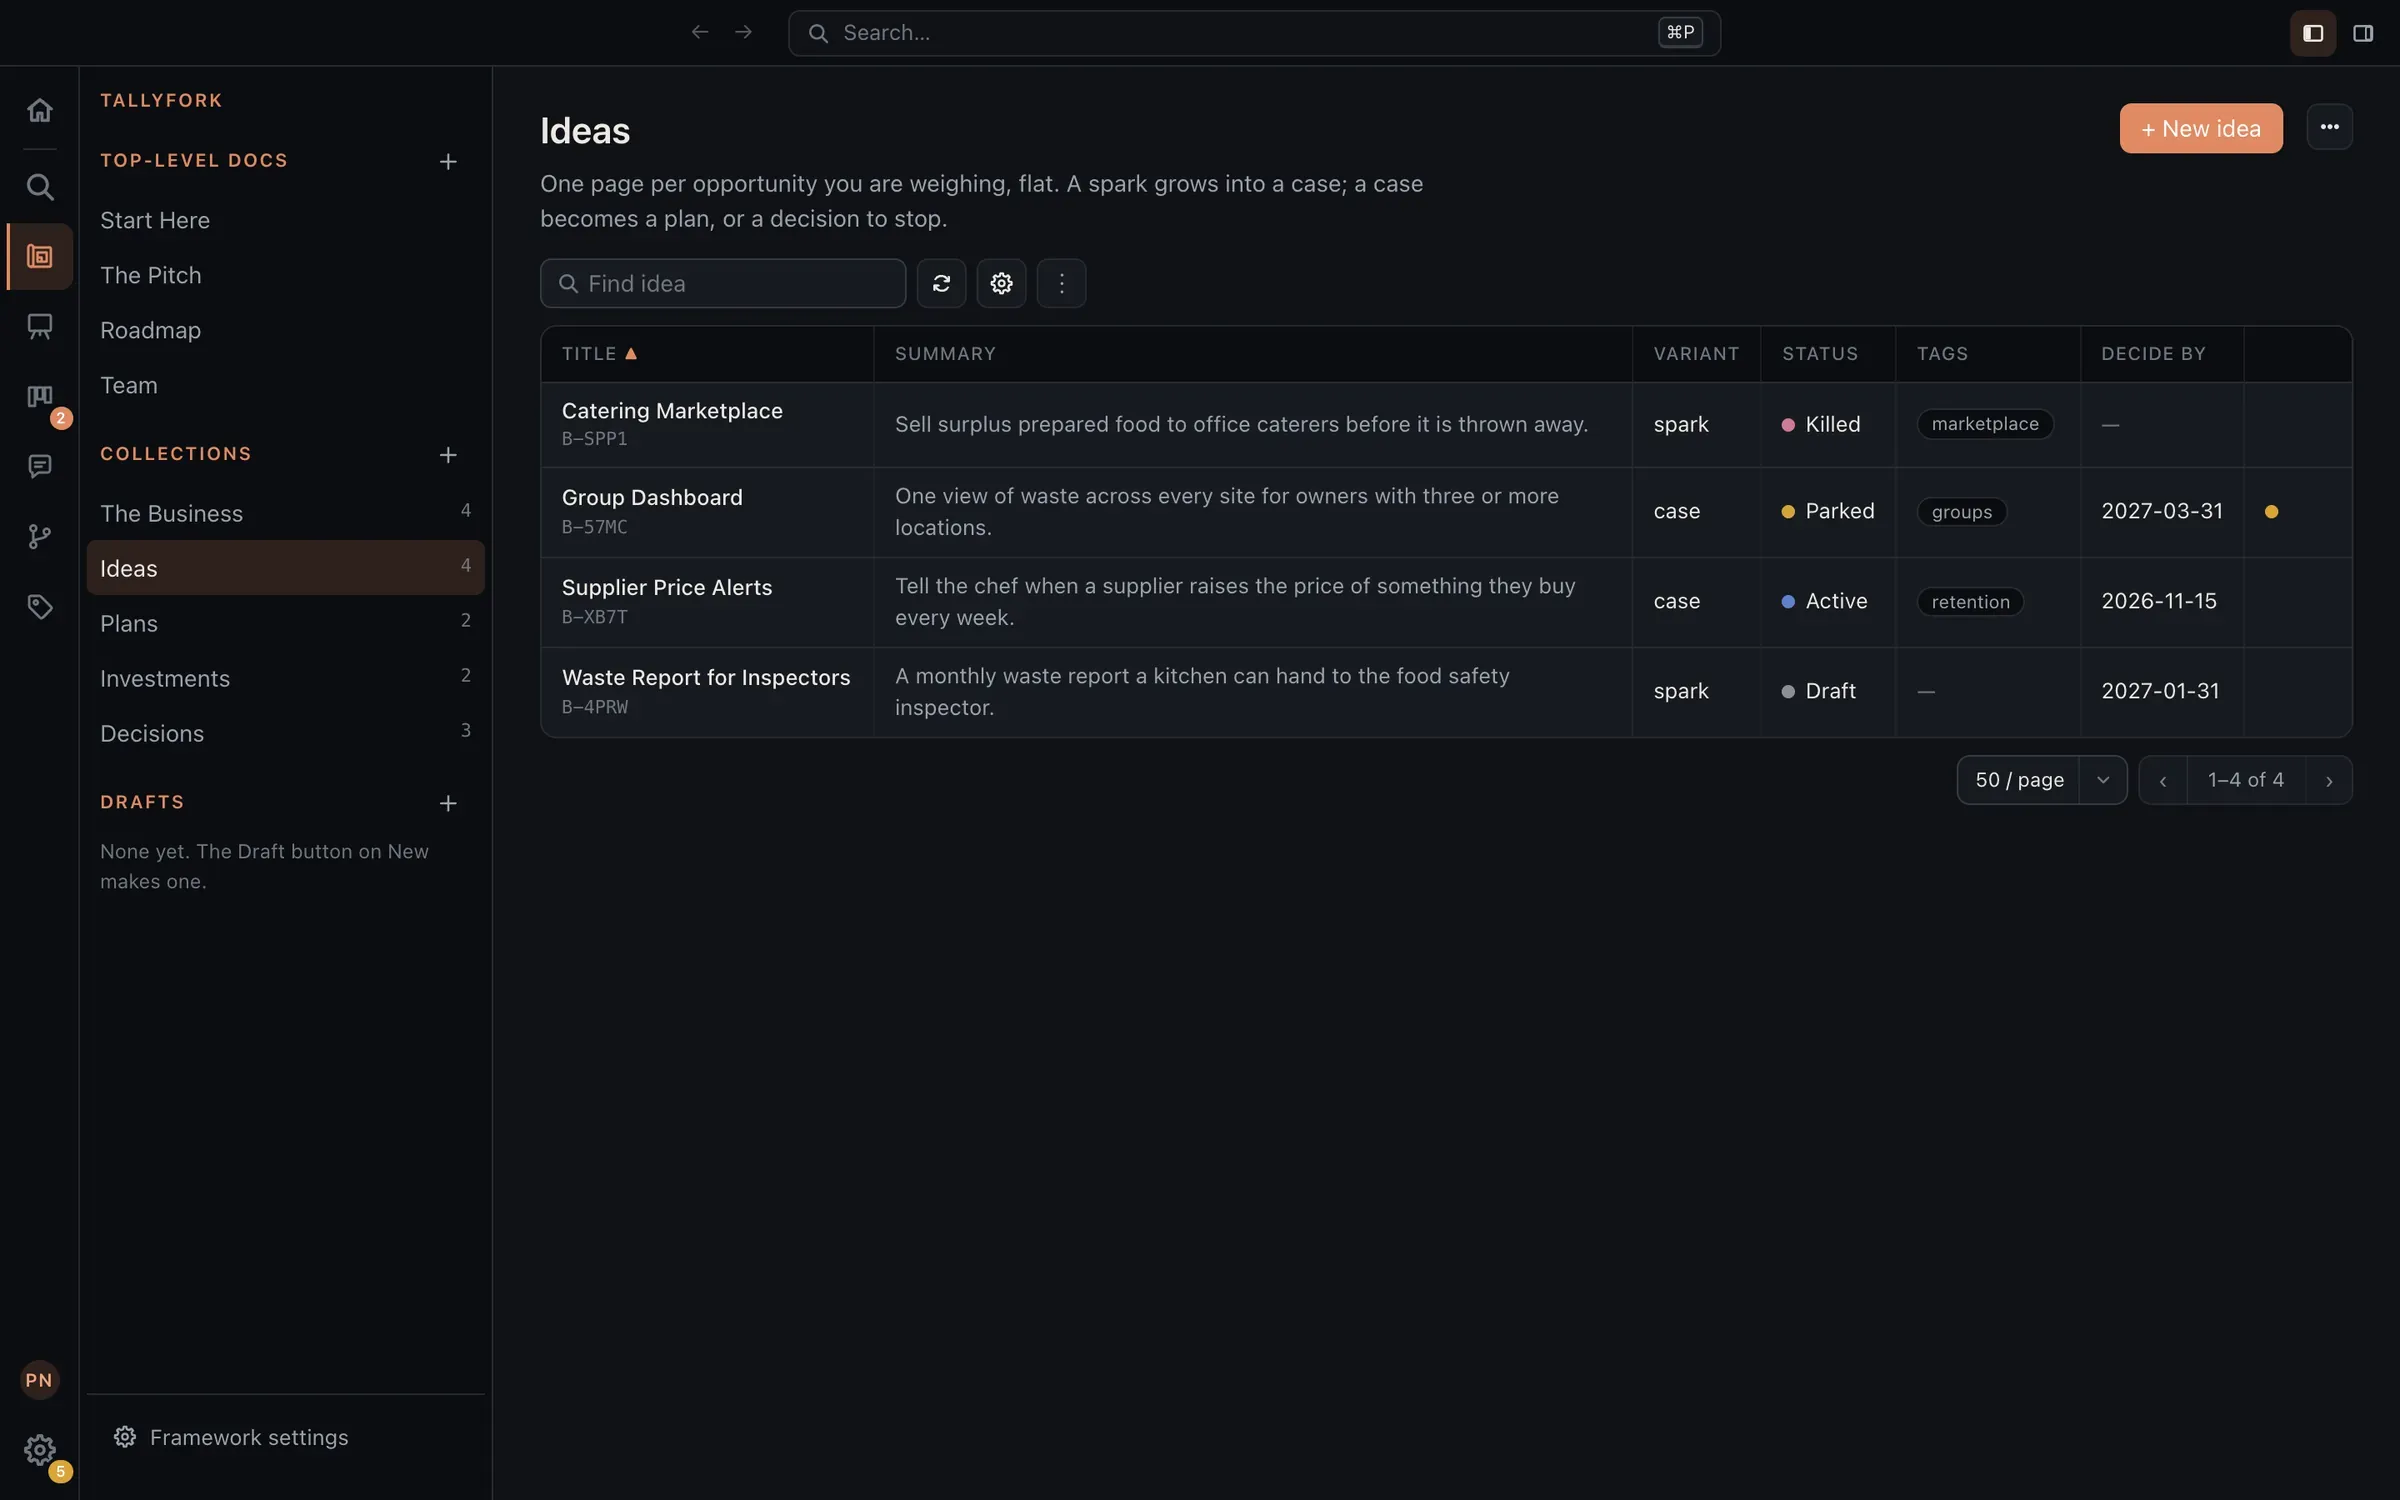Screen dimensions: 2400x1500
Task: Open the Group Dashboard idea
Action: coord(652,498)
